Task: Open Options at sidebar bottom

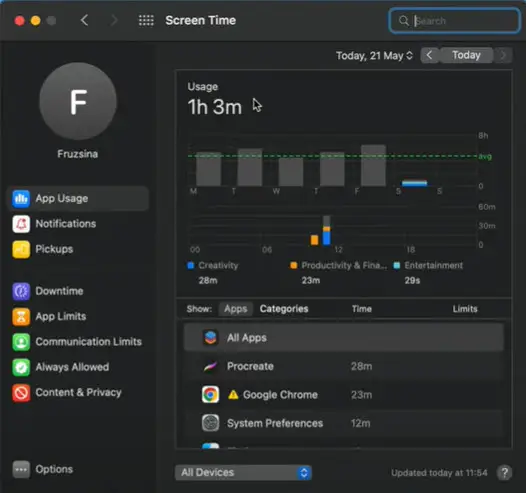Action: [43, 469]
